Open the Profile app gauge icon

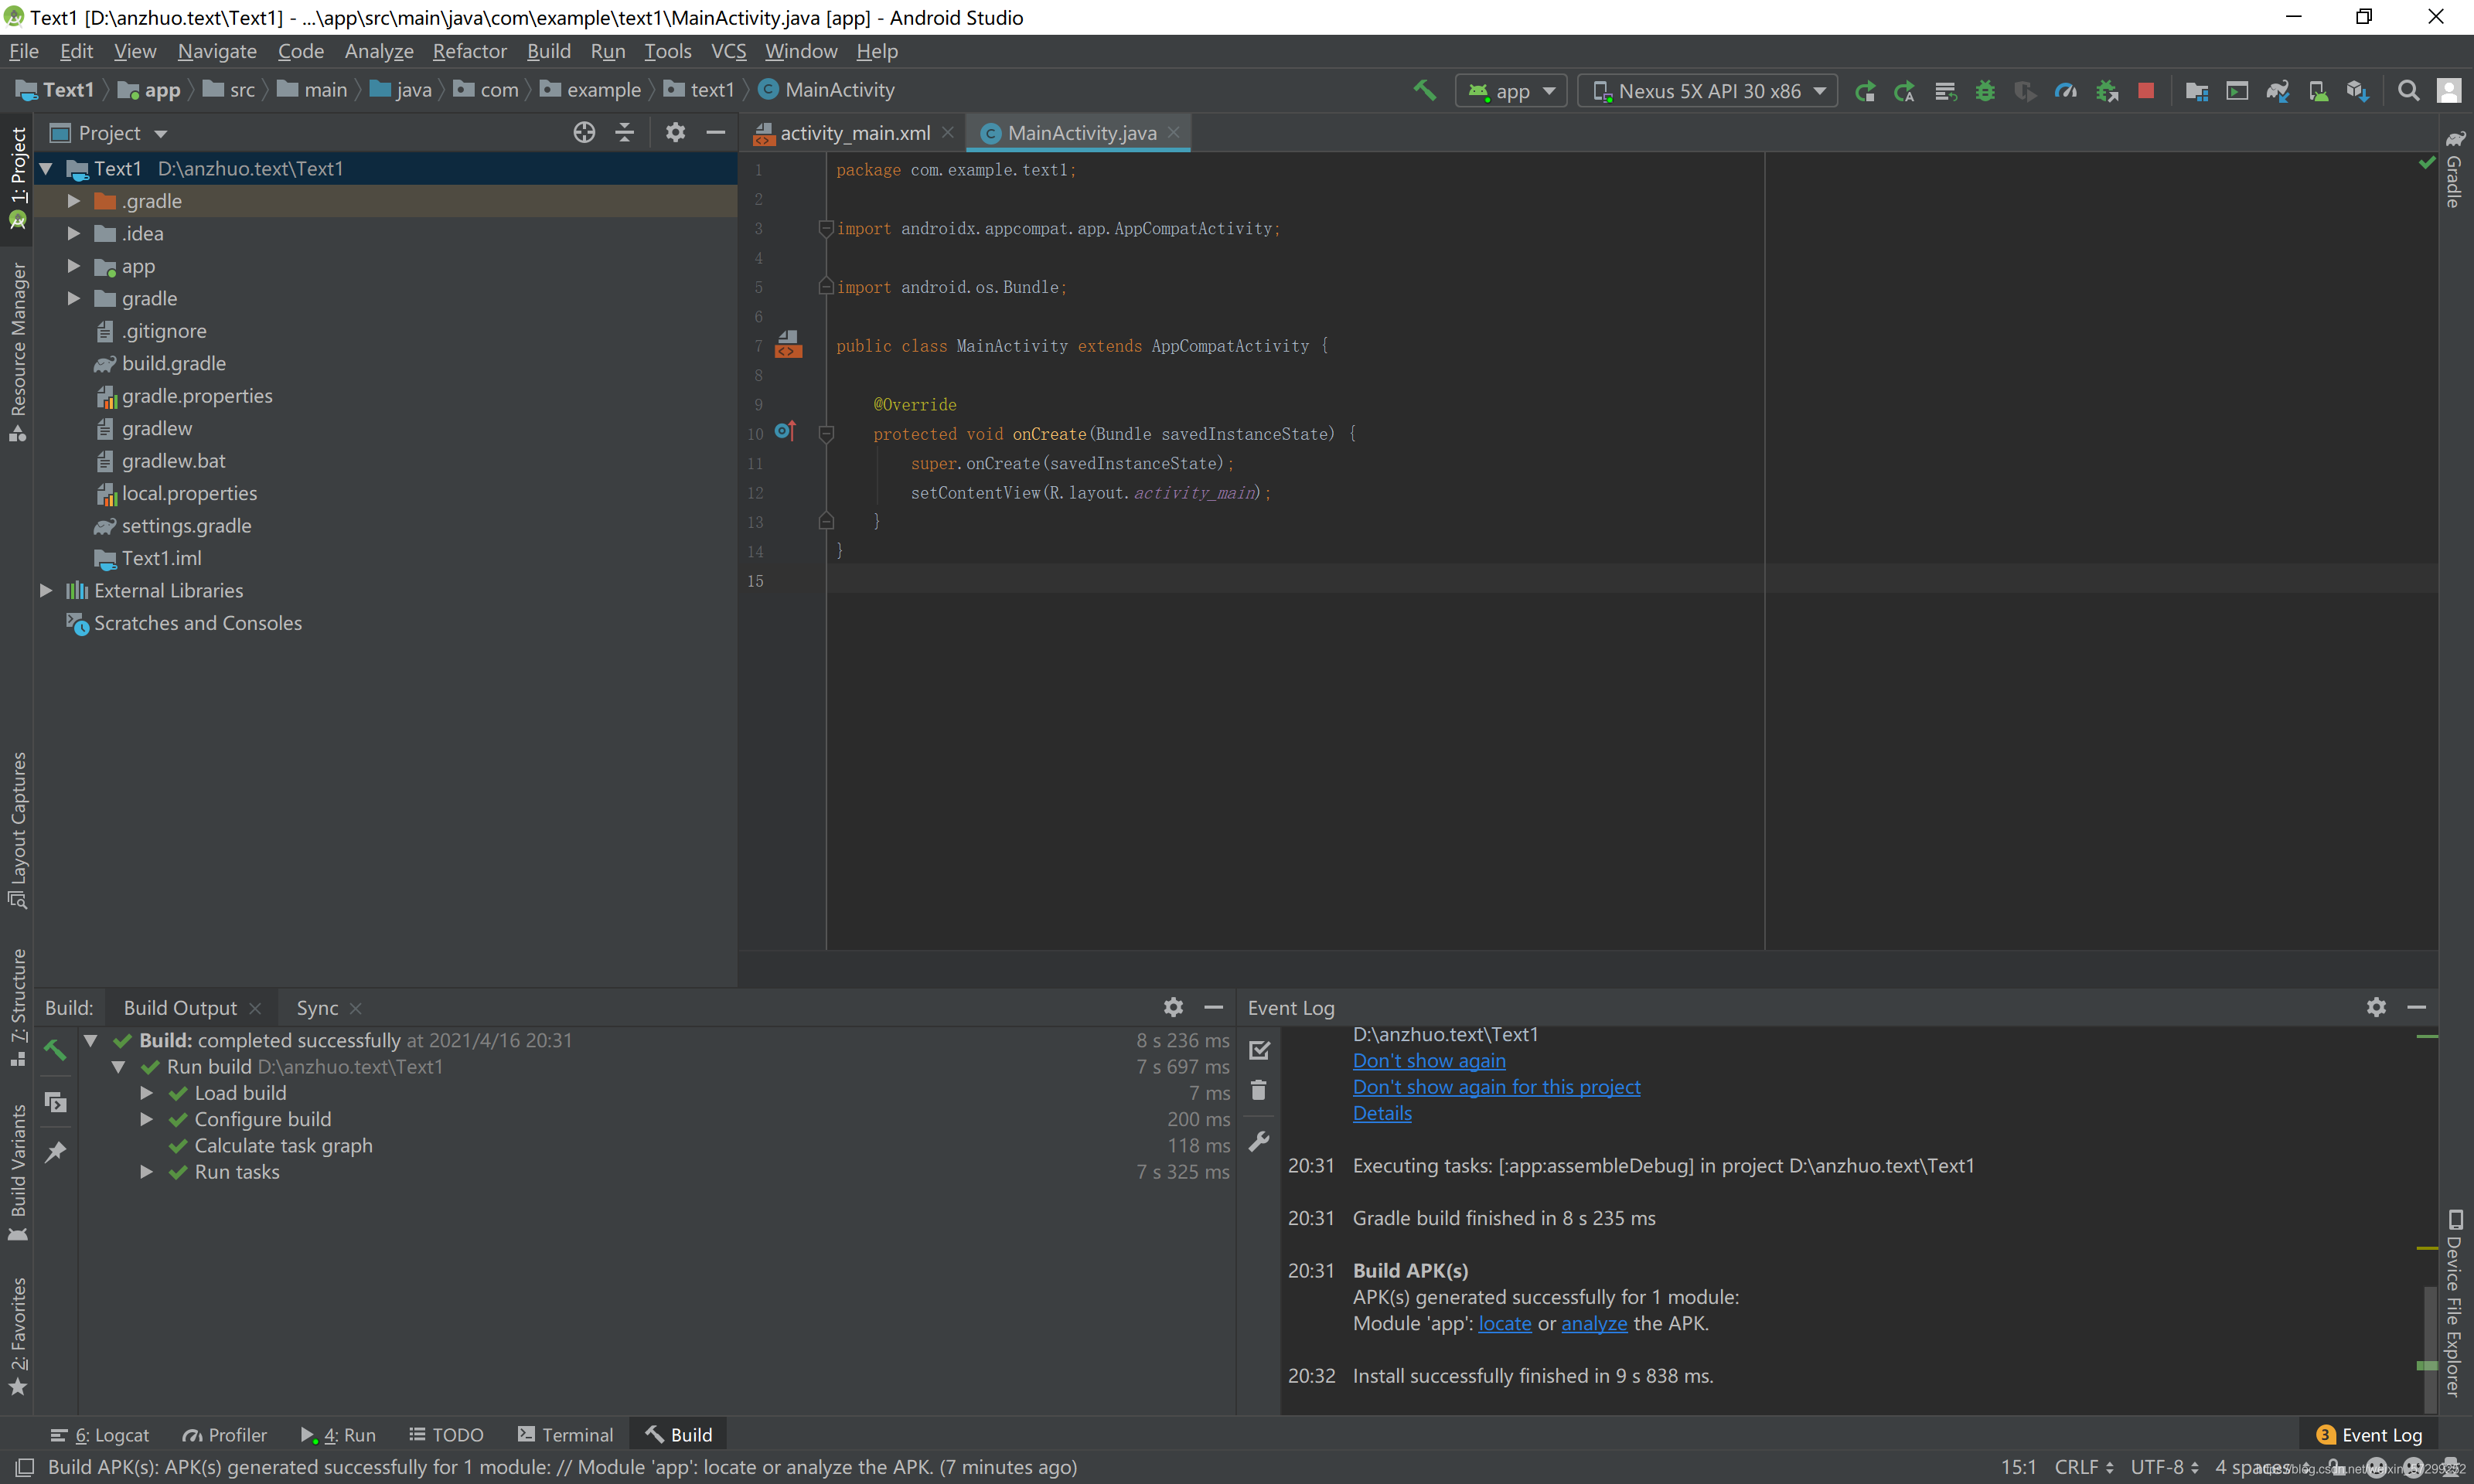pyautogui.click(x=2065, y=91)
